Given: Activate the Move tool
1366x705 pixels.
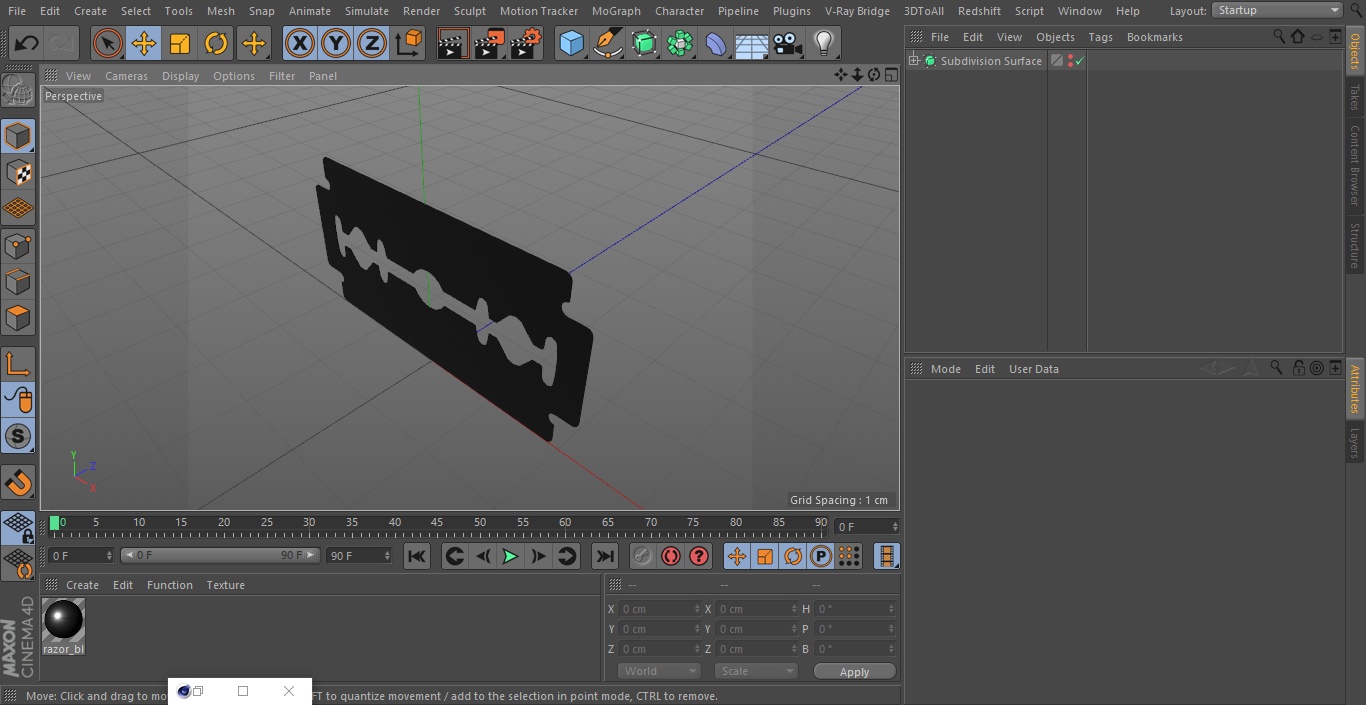Looking at the screenshot, I should point(143,43).
